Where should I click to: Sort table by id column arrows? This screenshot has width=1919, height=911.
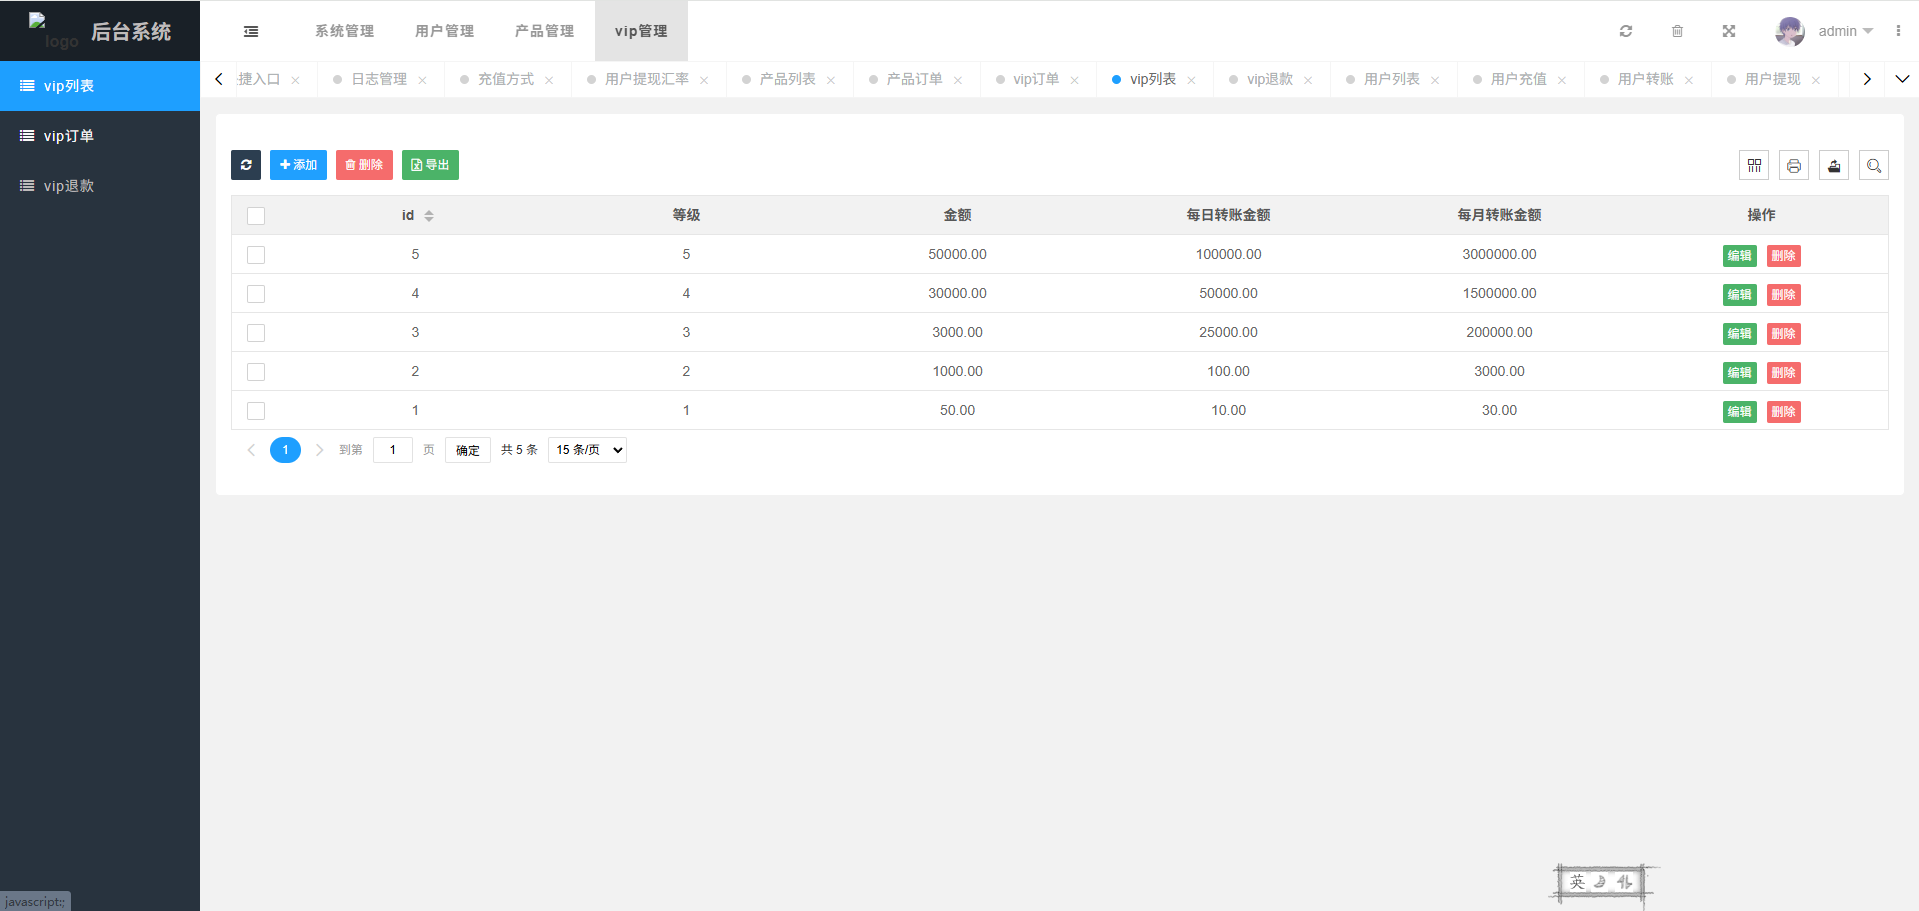(429, 216)
